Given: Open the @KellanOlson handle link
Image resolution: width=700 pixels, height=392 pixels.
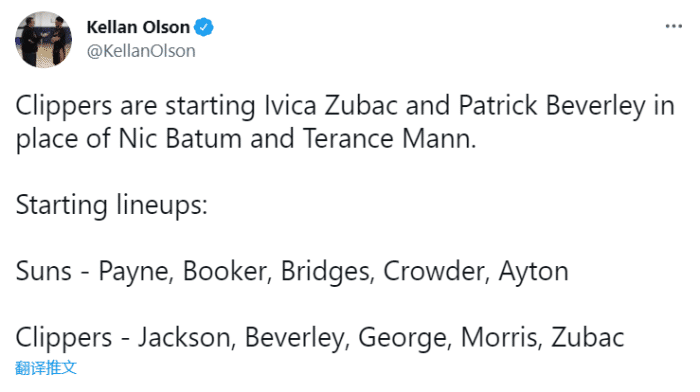Looking at the screenshot, I should [141, 51].
